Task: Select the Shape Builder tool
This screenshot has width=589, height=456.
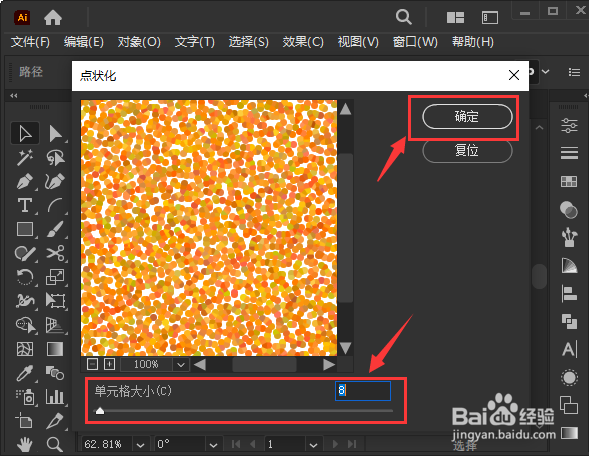Action: tap(25, 325)
